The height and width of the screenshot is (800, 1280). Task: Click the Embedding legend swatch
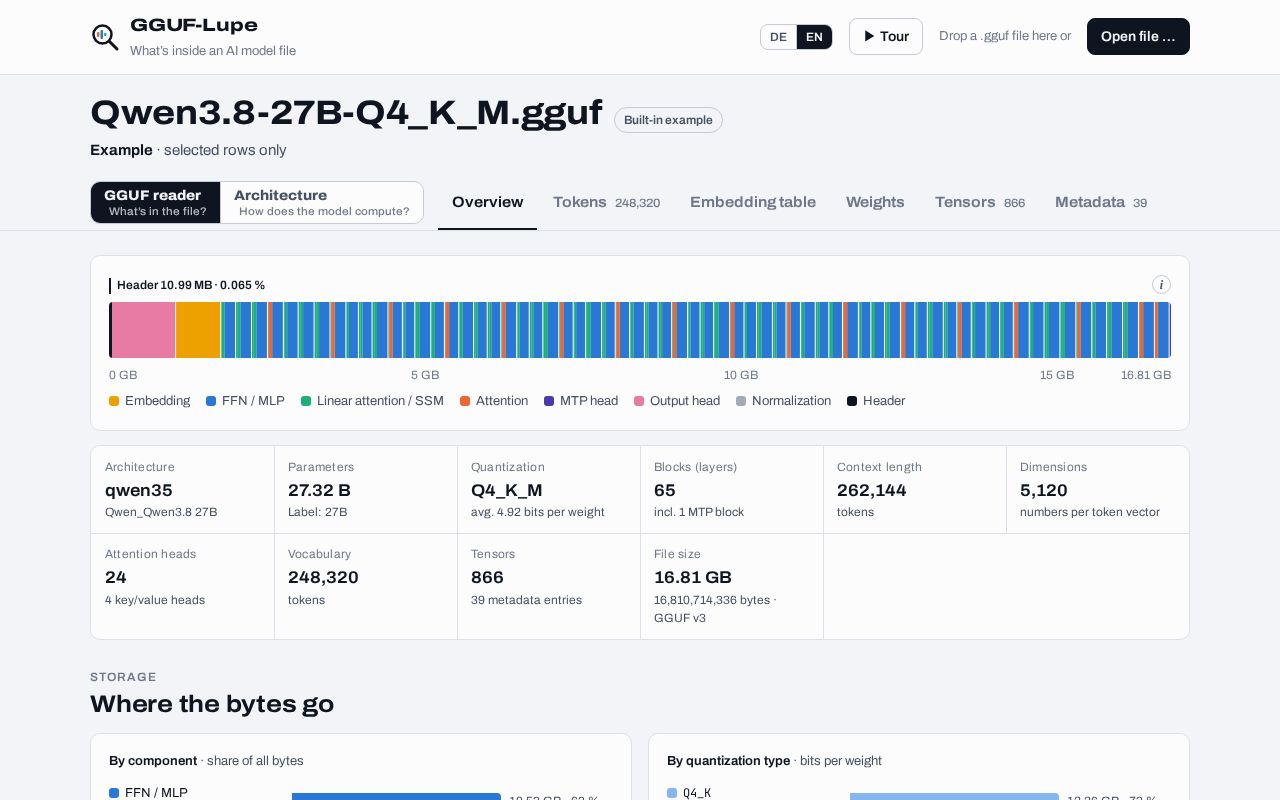click(x=114, y=401)
